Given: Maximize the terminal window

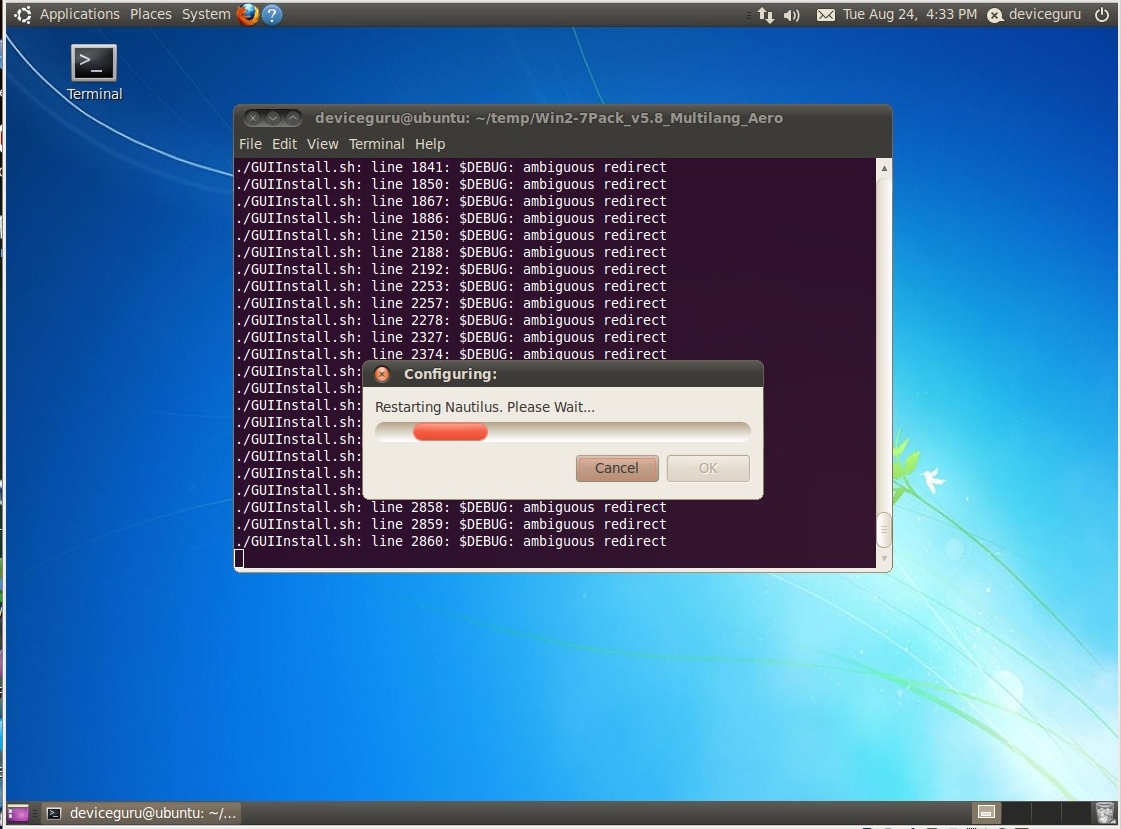Looking at the screenshot, I should pos(292,118).
